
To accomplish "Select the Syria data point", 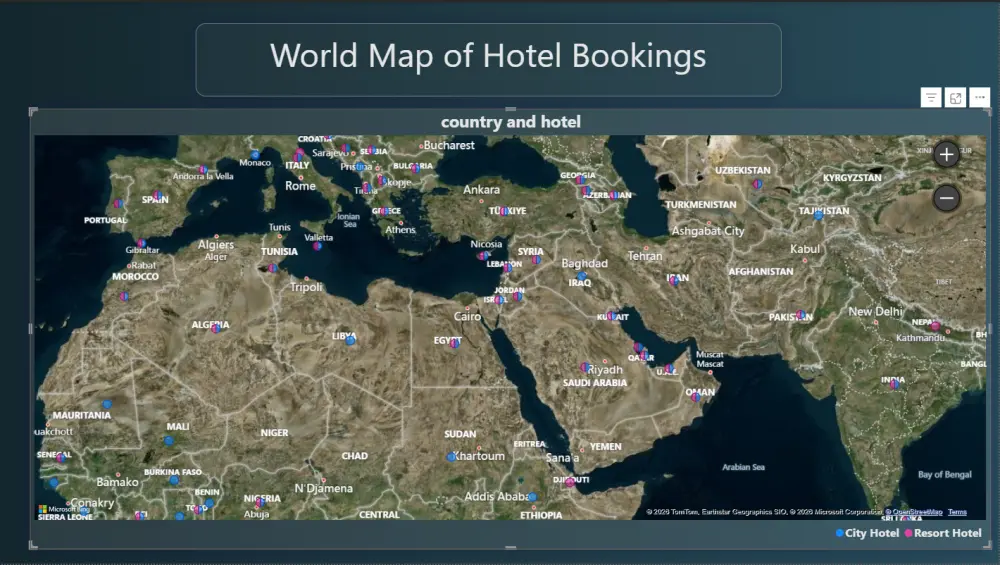I will pyautogui.click(x=536, y=260).
